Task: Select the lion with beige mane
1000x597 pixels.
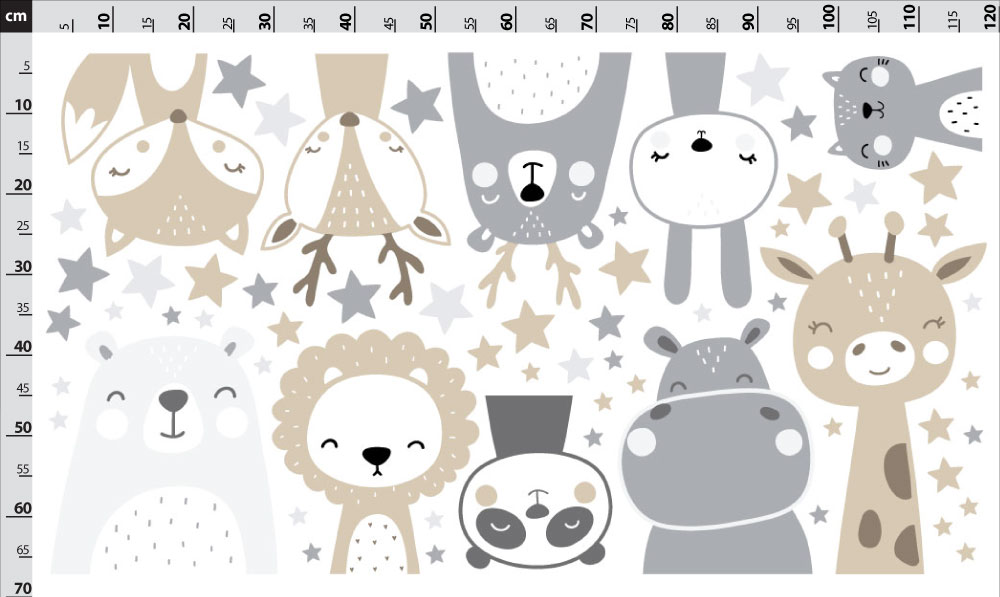Action: [375, 452]
